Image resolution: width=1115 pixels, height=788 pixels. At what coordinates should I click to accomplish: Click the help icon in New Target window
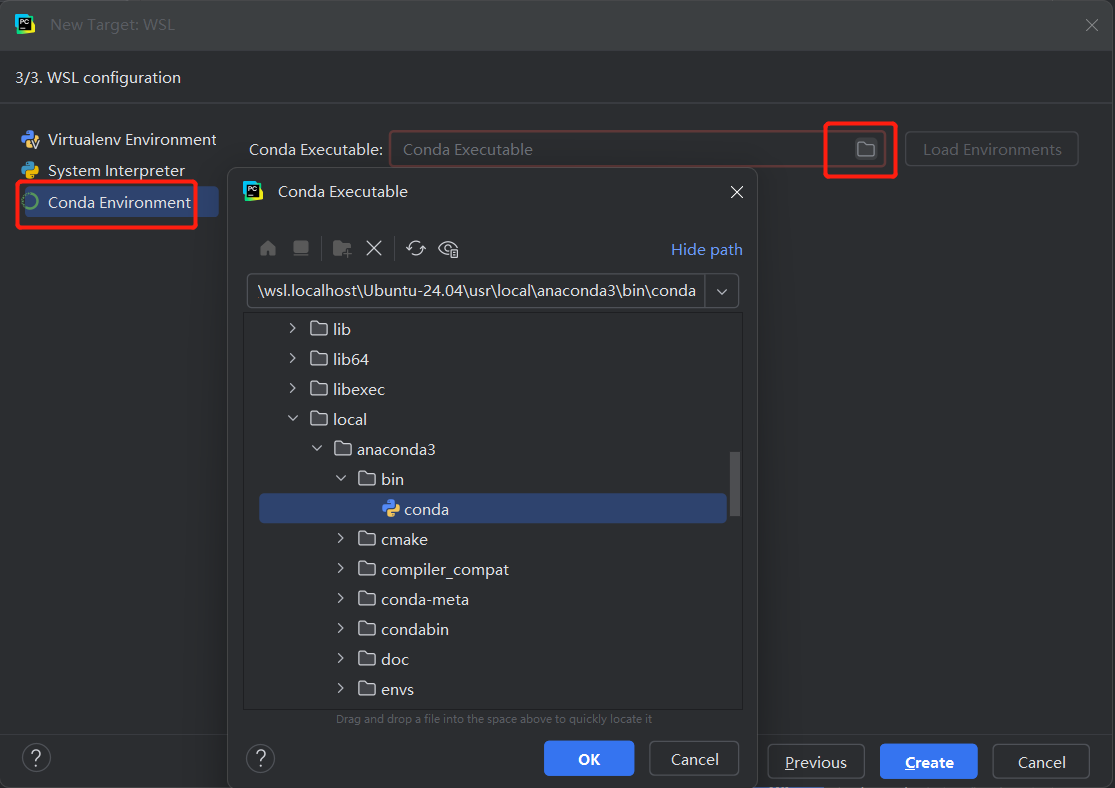36,757
